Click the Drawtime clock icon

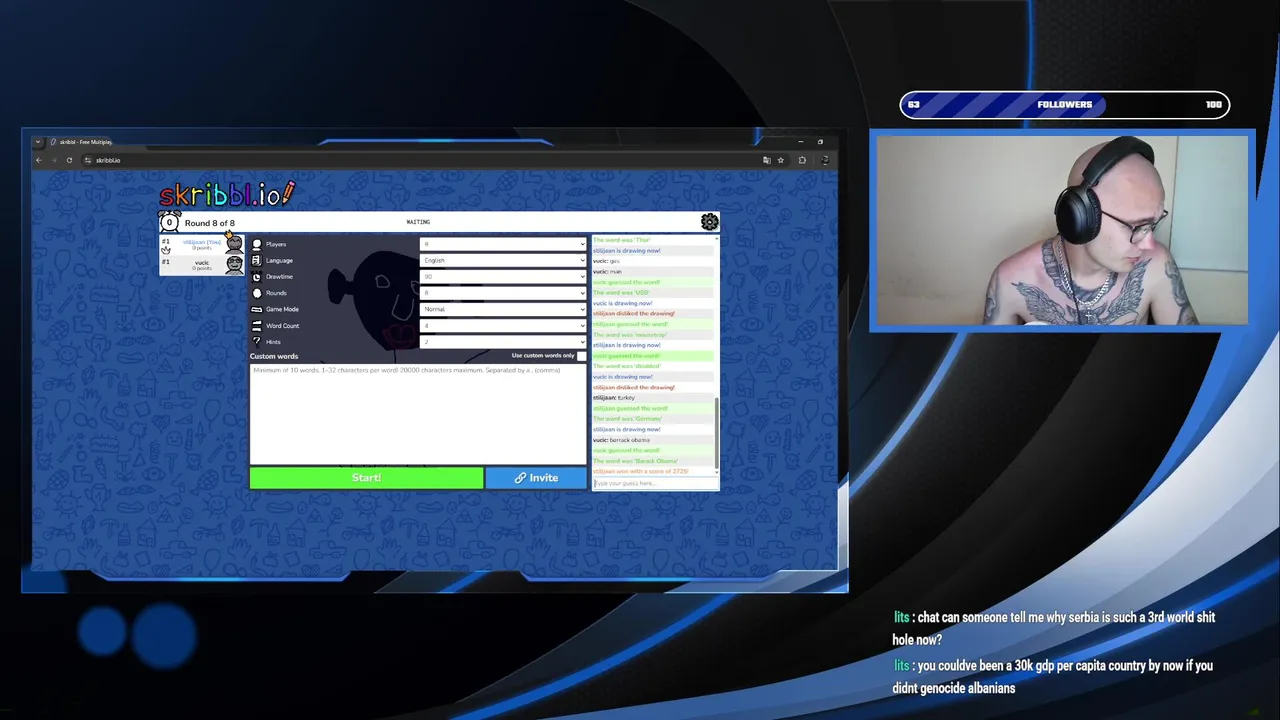(257, 277)
